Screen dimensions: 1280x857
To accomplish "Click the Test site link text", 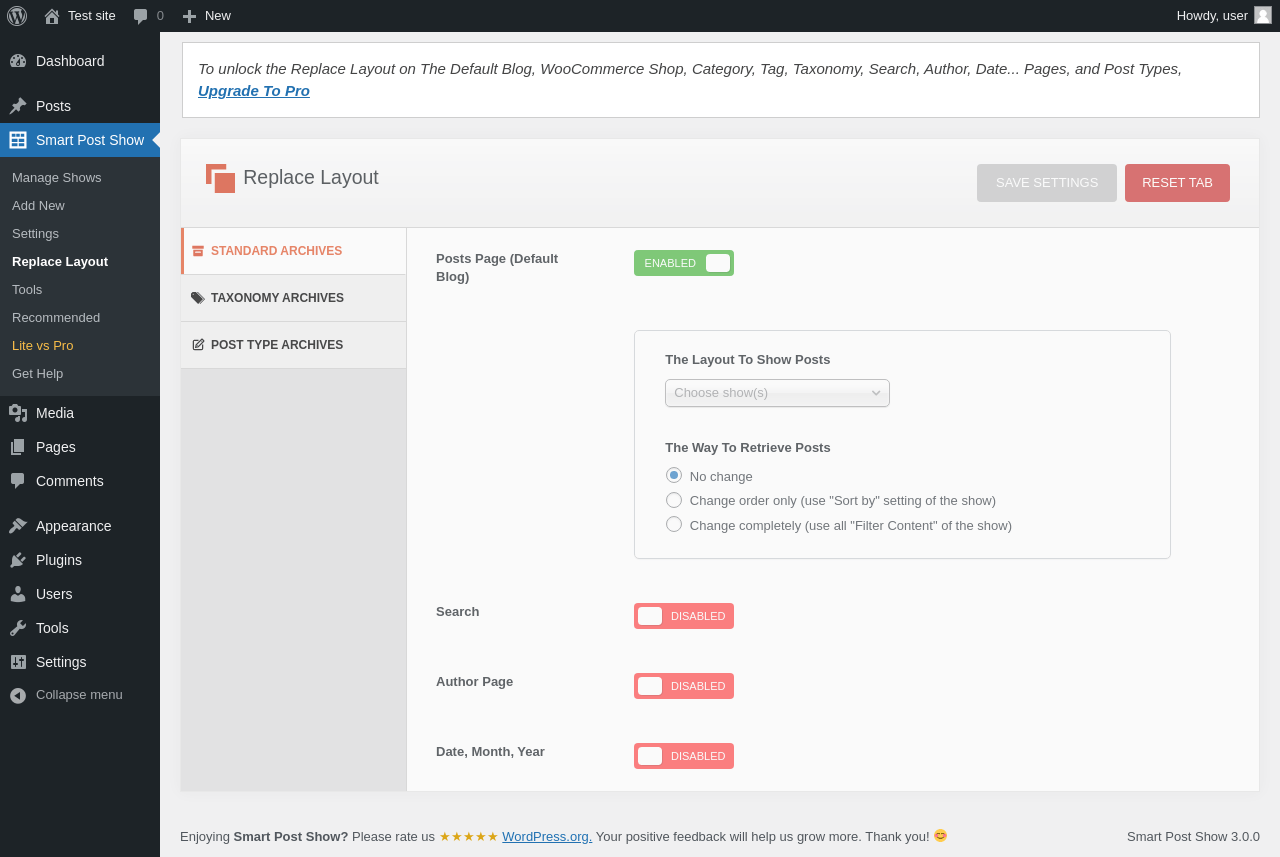I will tap(92, 15).
